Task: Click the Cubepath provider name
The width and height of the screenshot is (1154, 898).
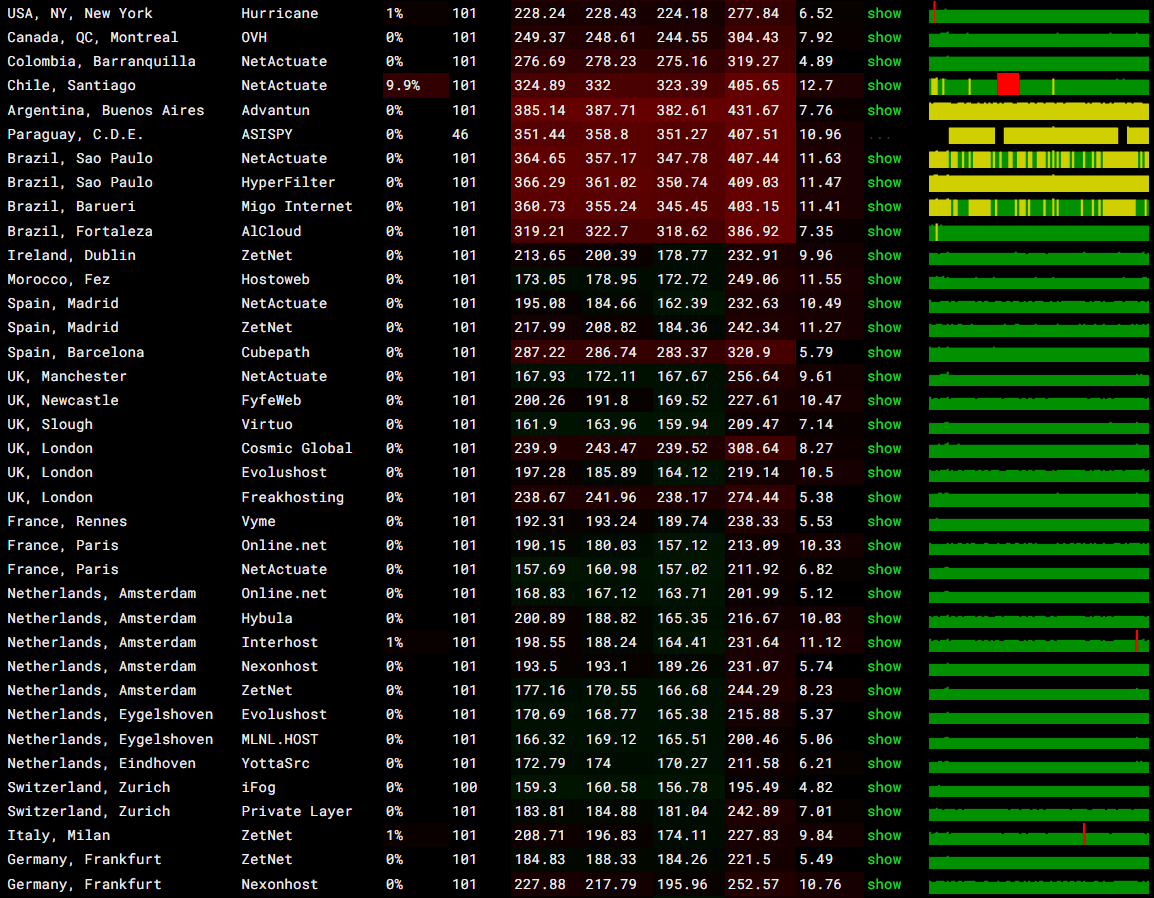Action: pos(275,353)
